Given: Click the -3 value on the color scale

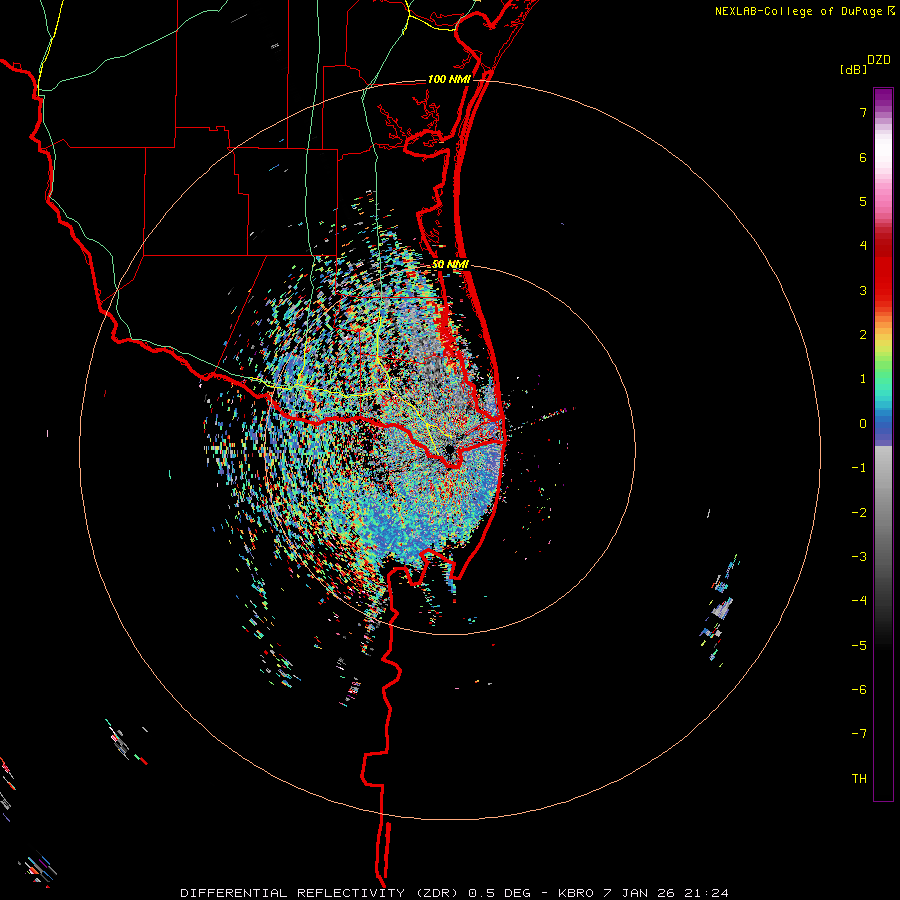Looking at the screenshot, I should click(859, 557).
